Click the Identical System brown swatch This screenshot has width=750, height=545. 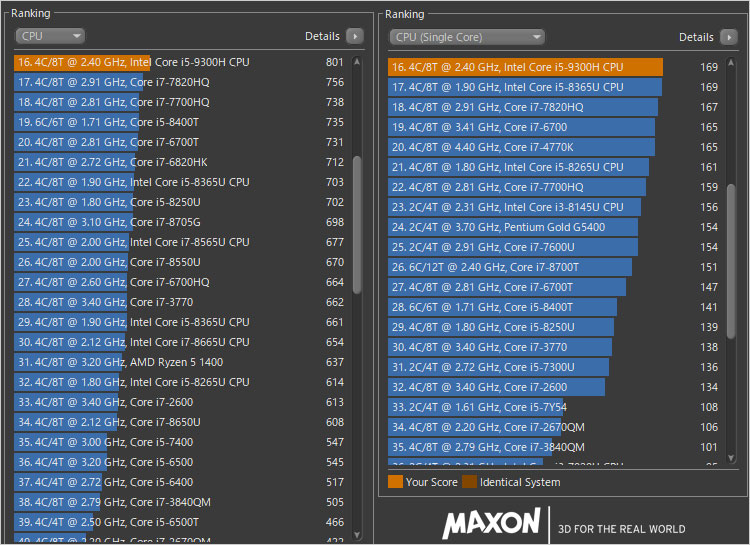(469, 482)
